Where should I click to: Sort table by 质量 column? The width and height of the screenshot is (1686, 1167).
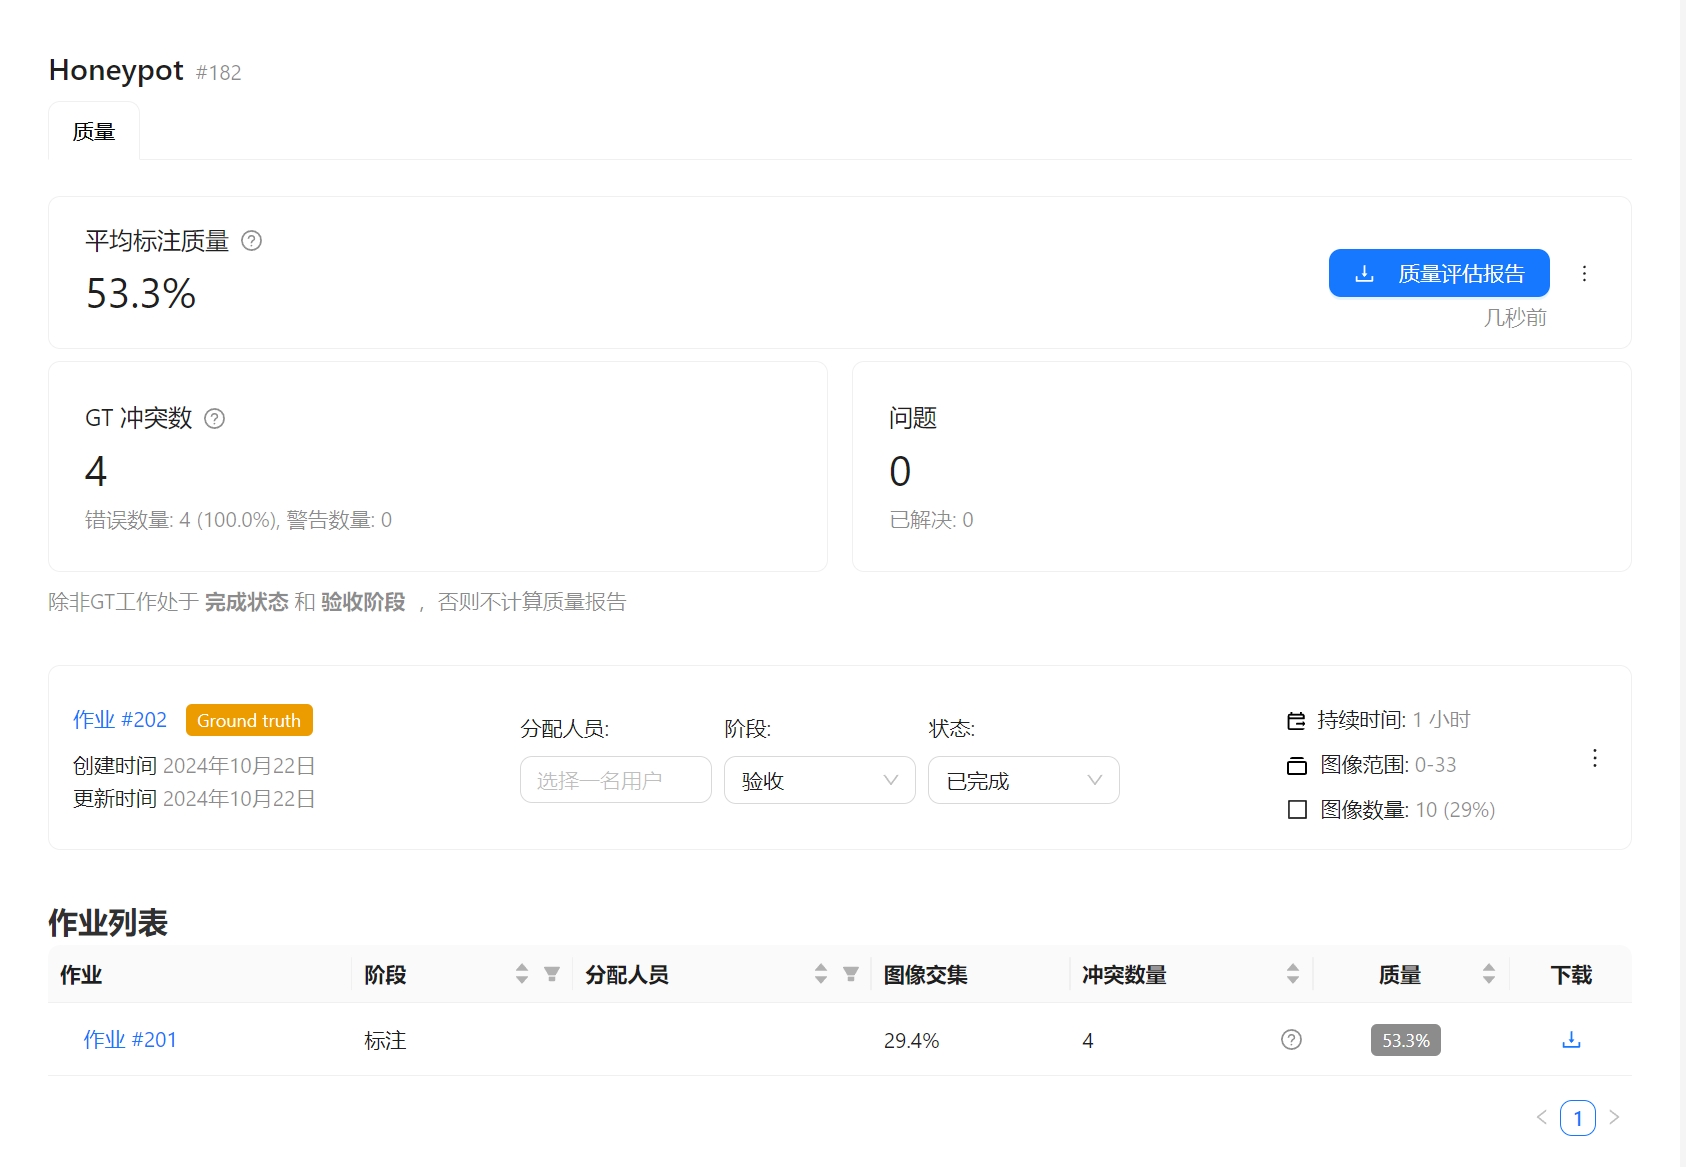(x=1489, y=974)
